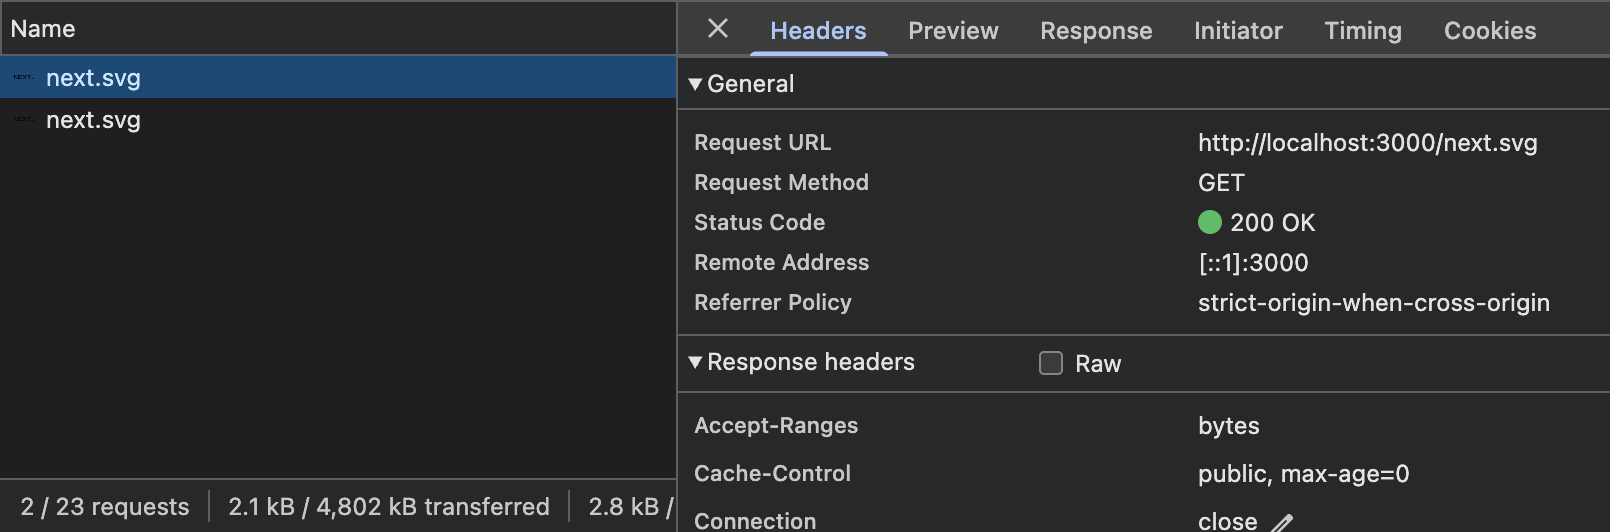Collapse the General section triangle

(695, 85)
